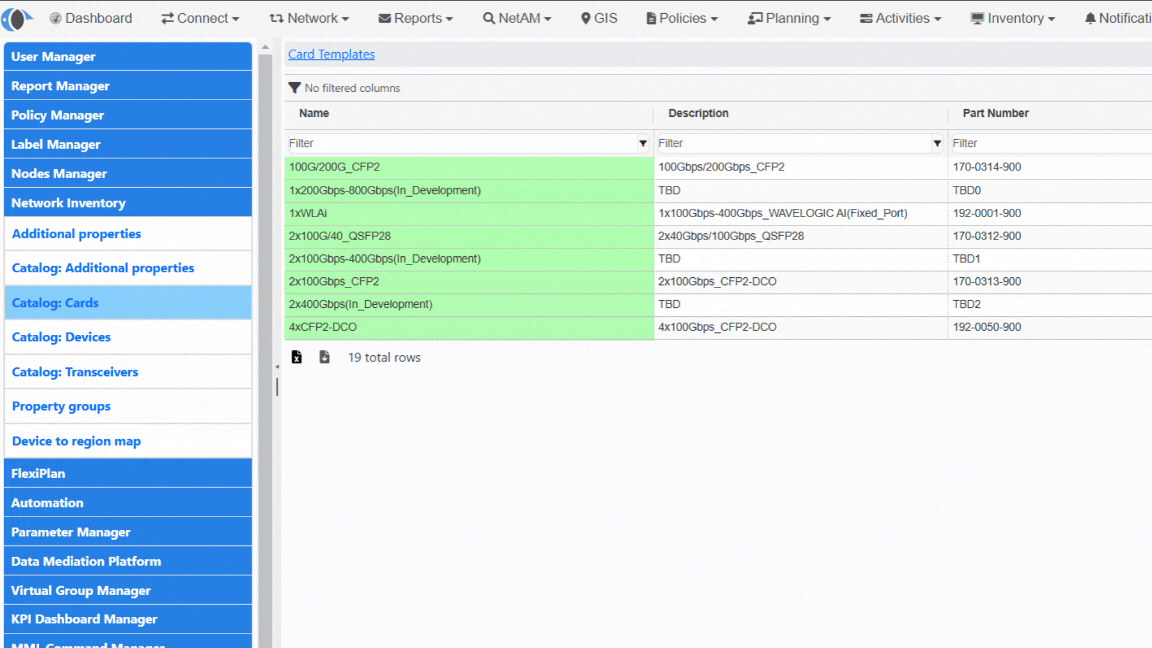Open Catalog: Transceivers page

128,372
